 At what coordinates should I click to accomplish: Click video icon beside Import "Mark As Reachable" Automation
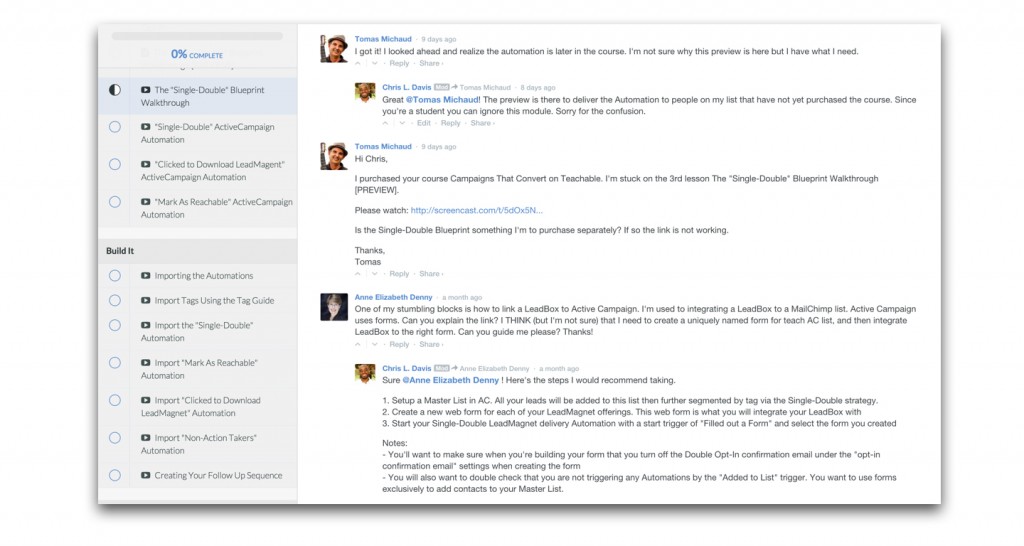coord(146,363)
